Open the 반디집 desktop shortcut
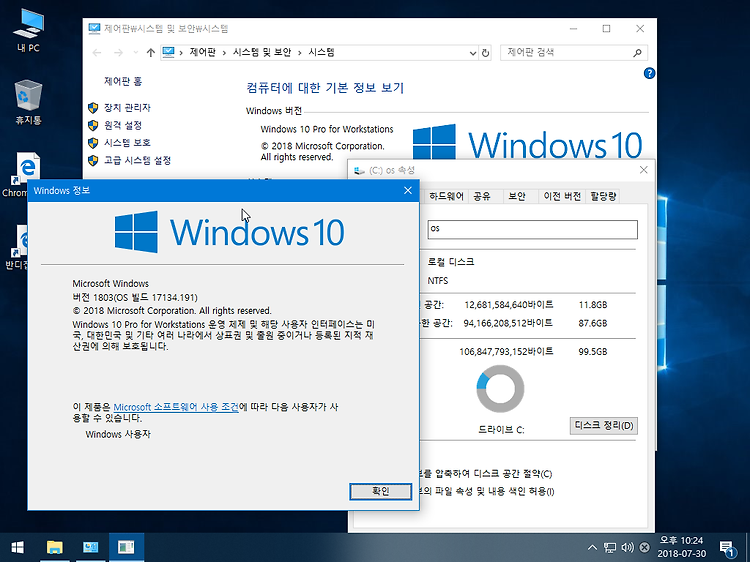This screenshot has width=750, height=562. (18, 248)
